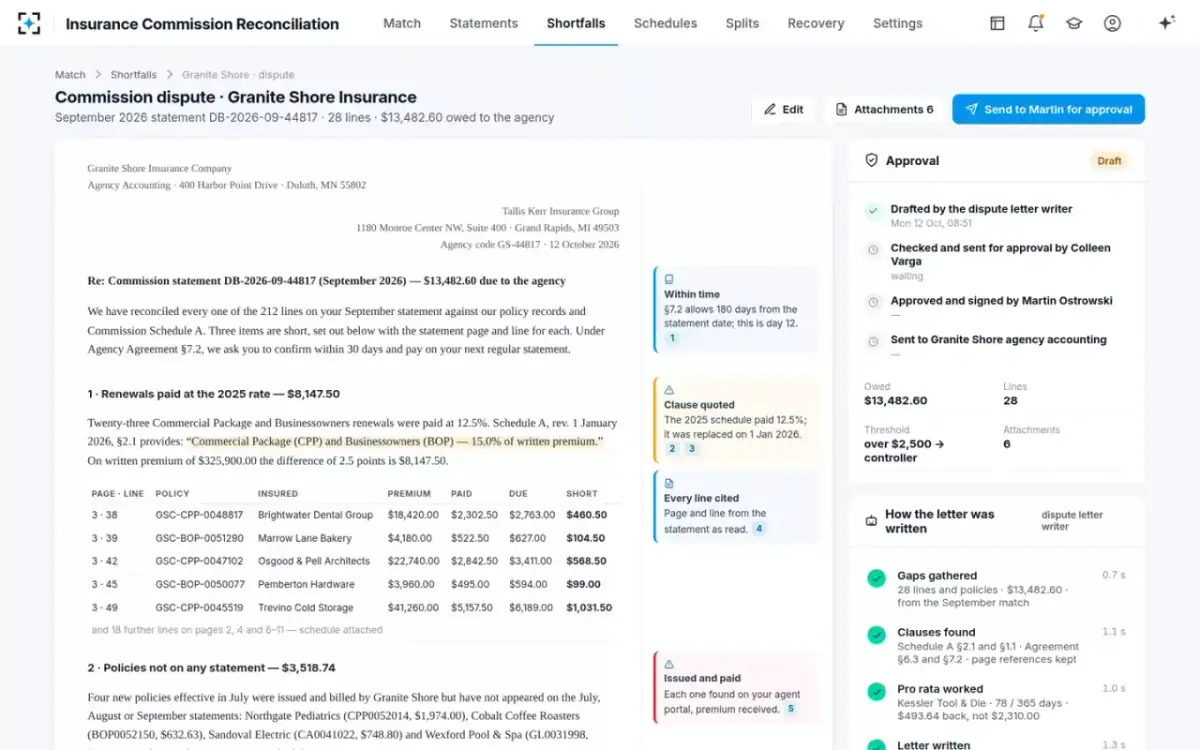Open the notifications bell
The width and height of the screenshot is (1200, 750).
click(x=1036, y=23)
